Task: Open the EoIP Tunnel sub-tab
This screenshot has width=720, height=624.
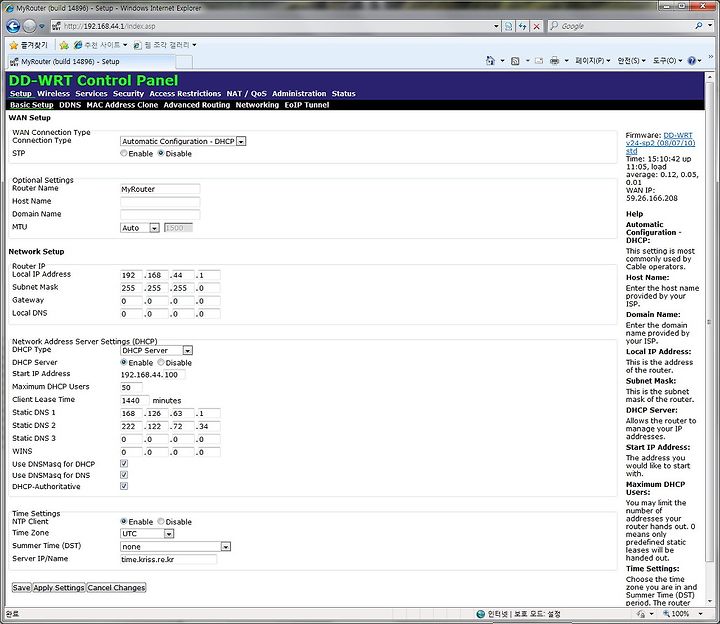Action: tap(307, 105)
